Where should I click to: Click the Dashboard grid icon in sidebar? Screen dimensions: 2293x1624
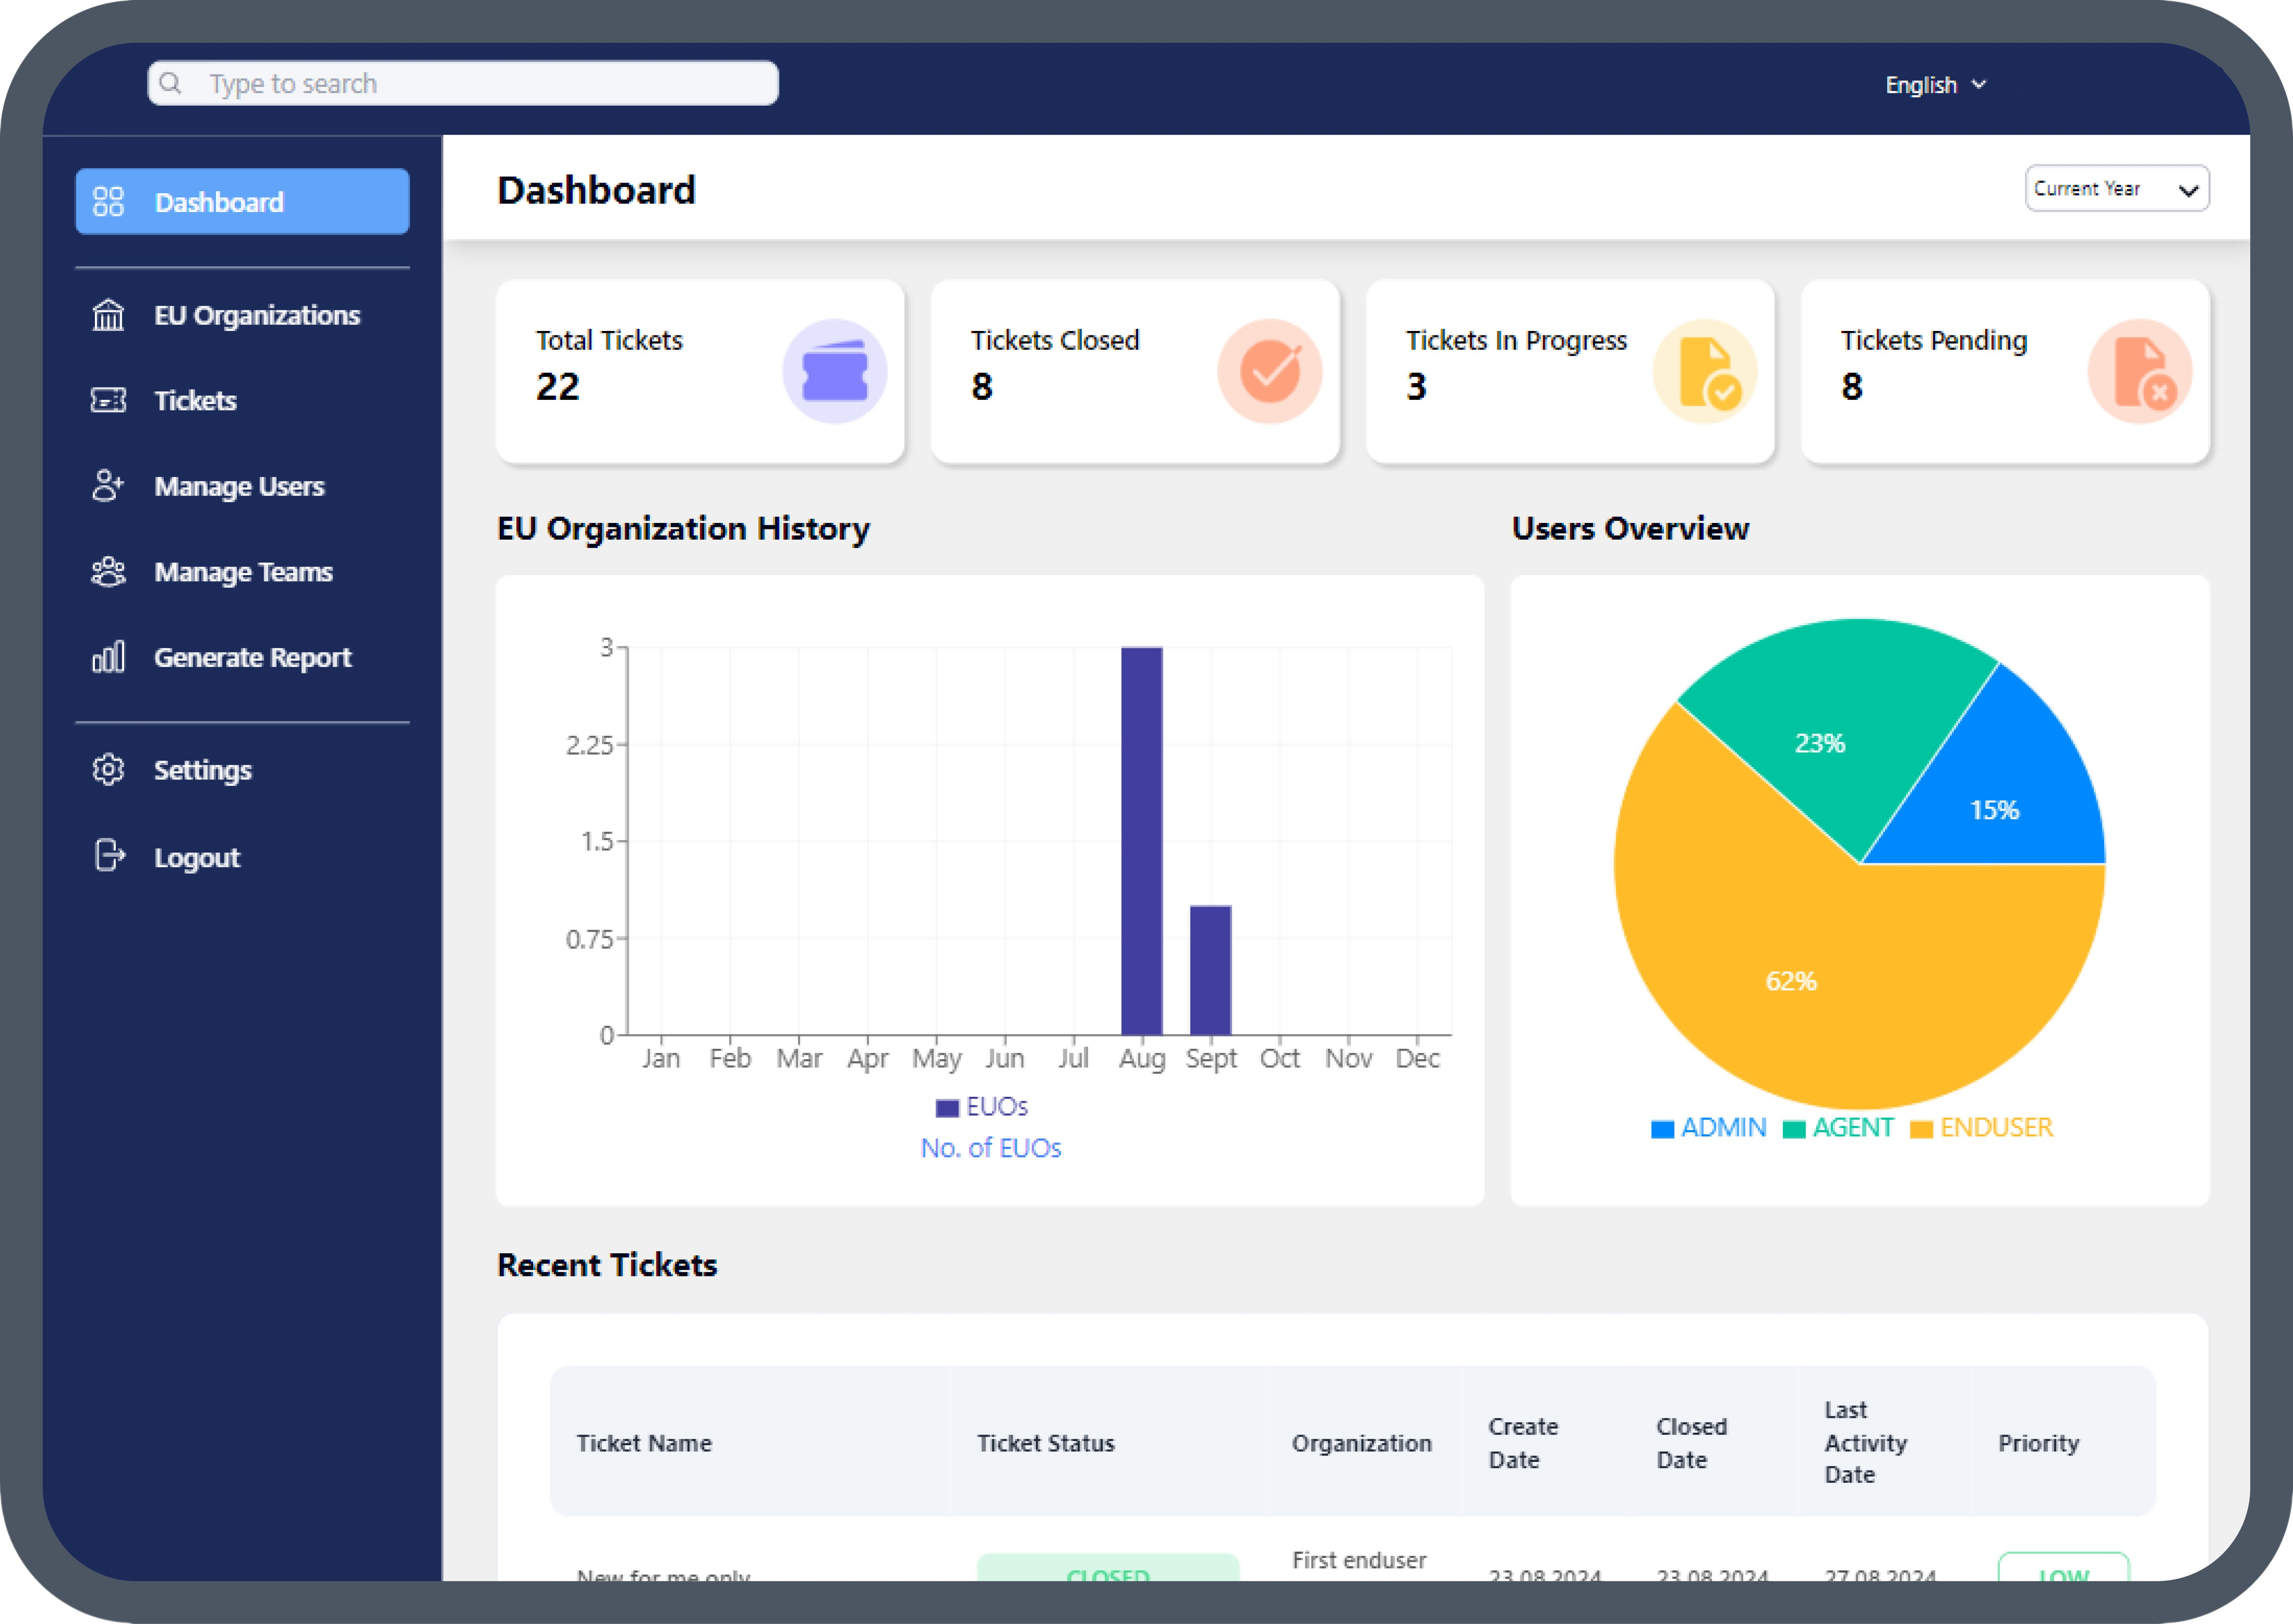point(108,201)
